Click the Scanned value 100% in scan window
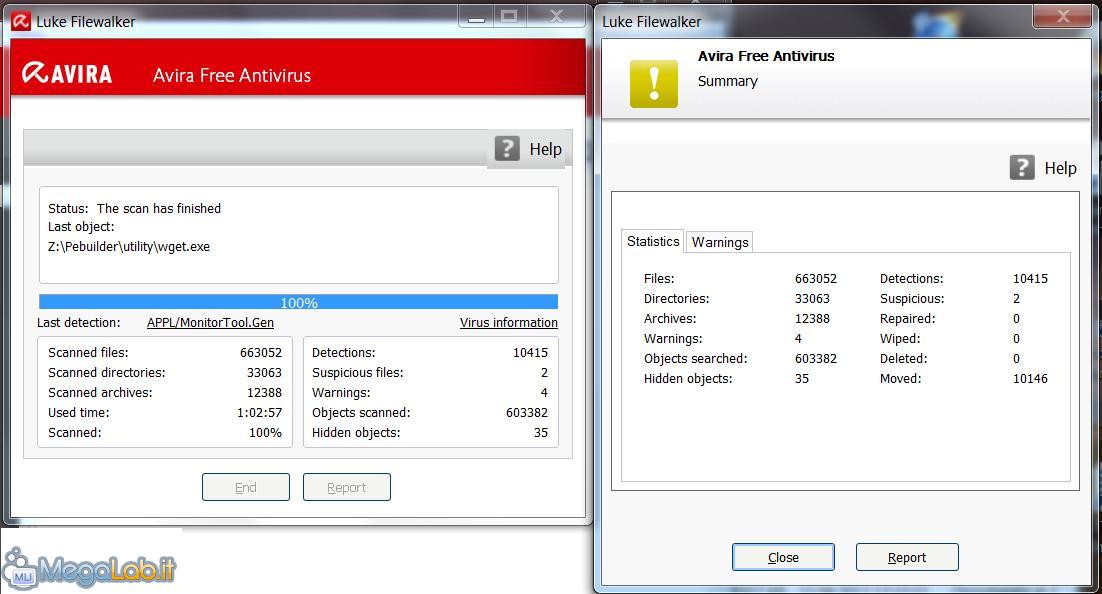1102x594 pixels. [266, 433]
